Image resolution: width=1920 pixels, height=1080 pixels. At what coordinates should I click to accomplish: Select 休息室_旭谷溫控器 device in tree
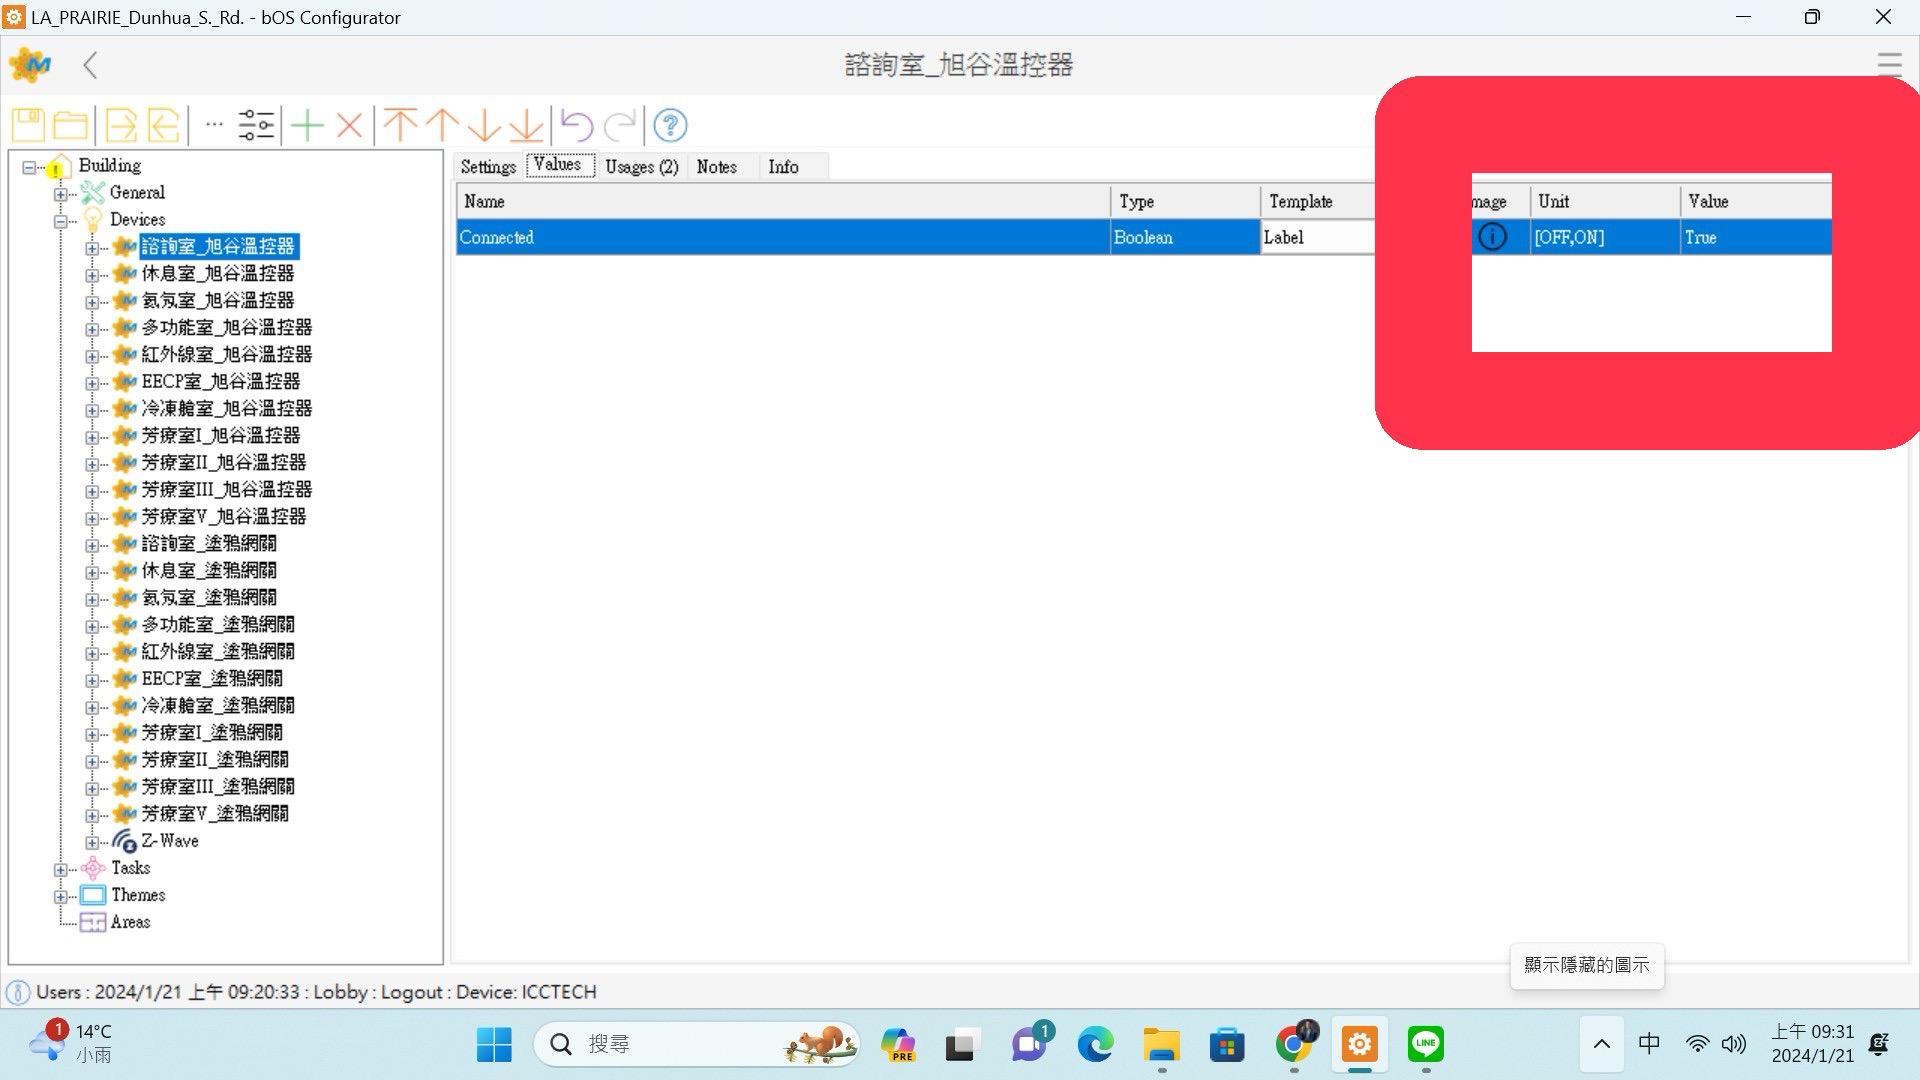click(x=217, y=273)
